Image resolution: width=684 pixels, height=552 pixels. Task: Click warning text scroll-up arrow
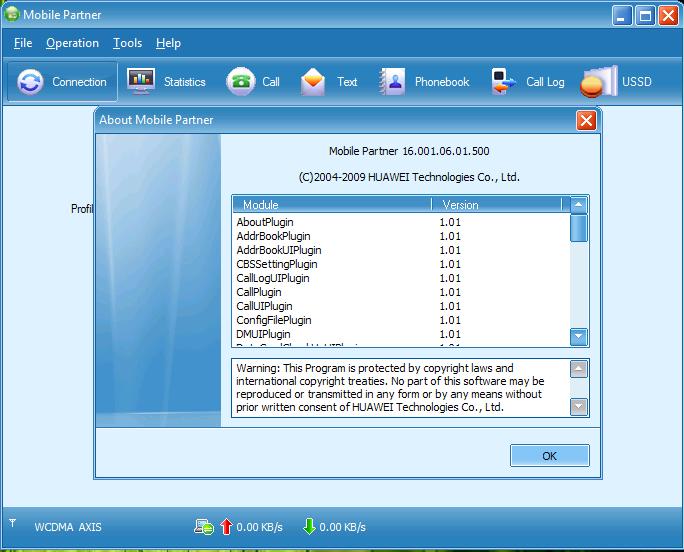[578, 369]
